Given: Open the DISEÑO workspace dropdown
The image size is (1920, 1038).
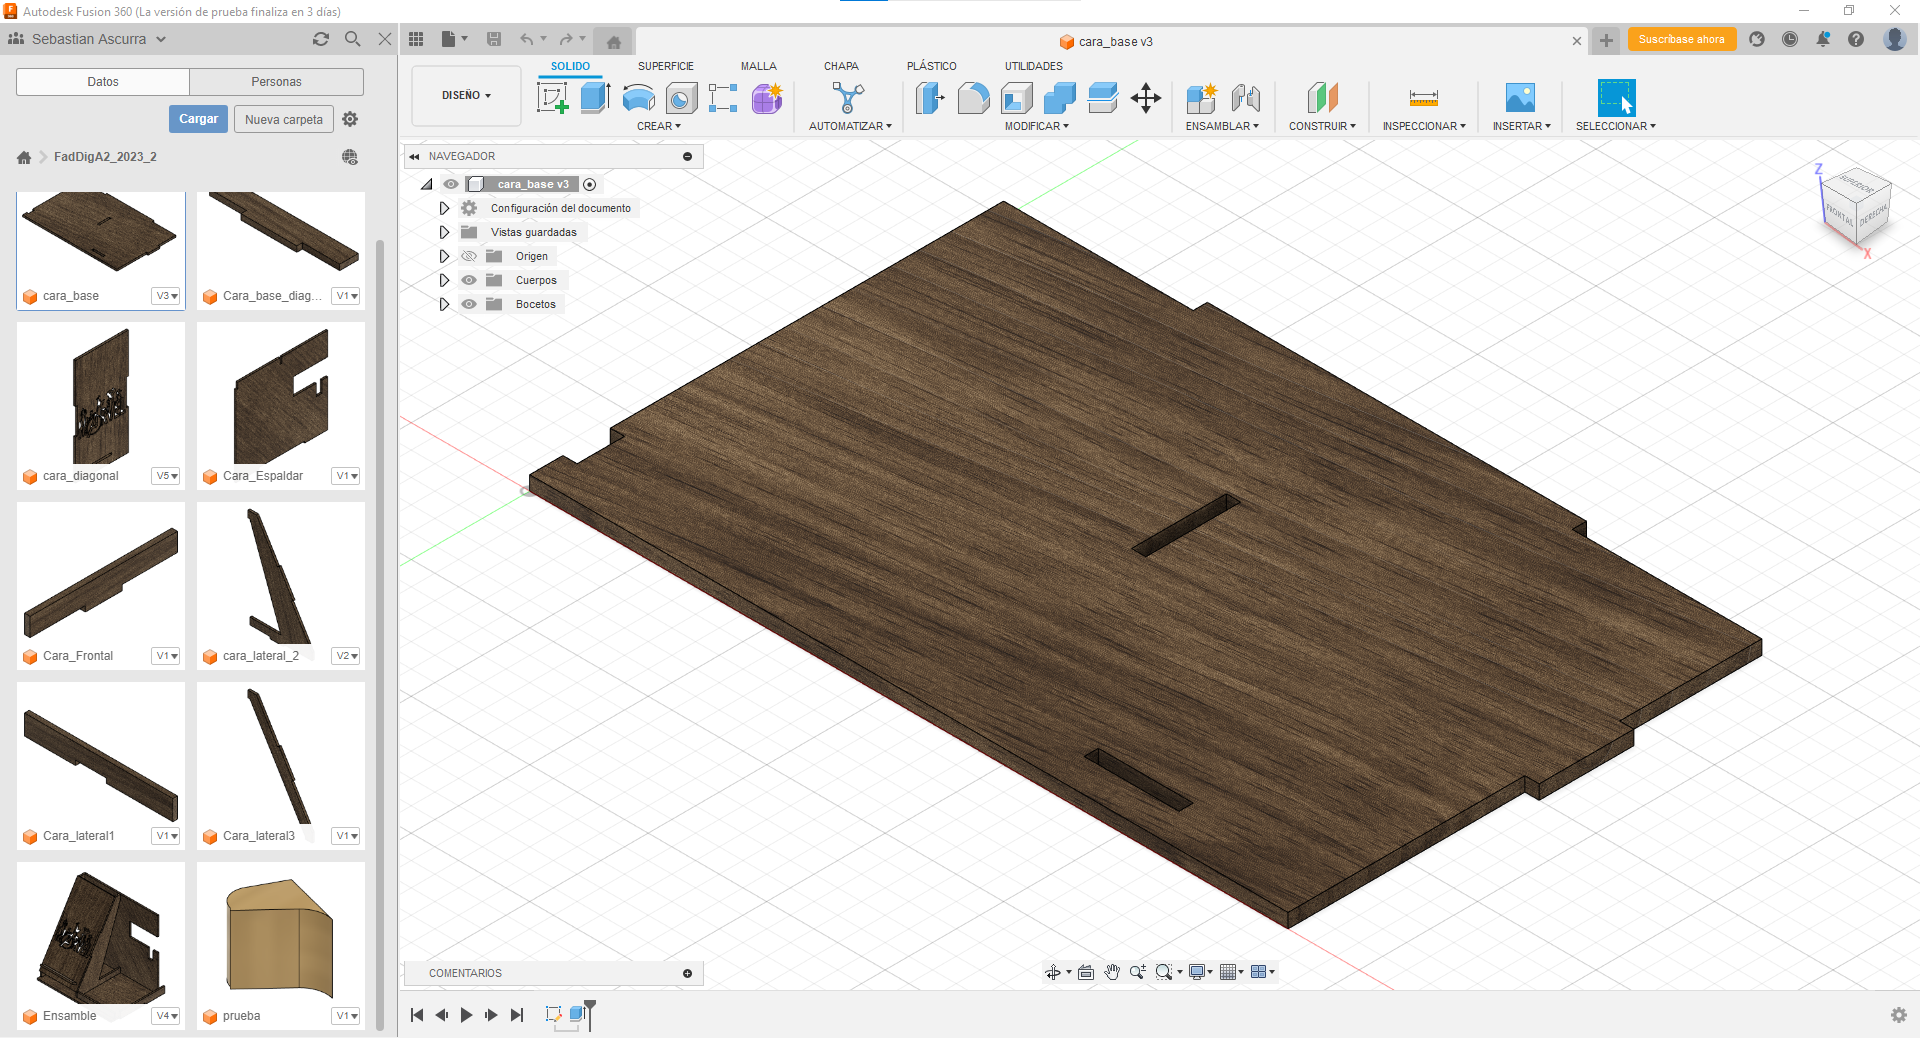Looking at the screenshot, I should click(x=466, y=96).
